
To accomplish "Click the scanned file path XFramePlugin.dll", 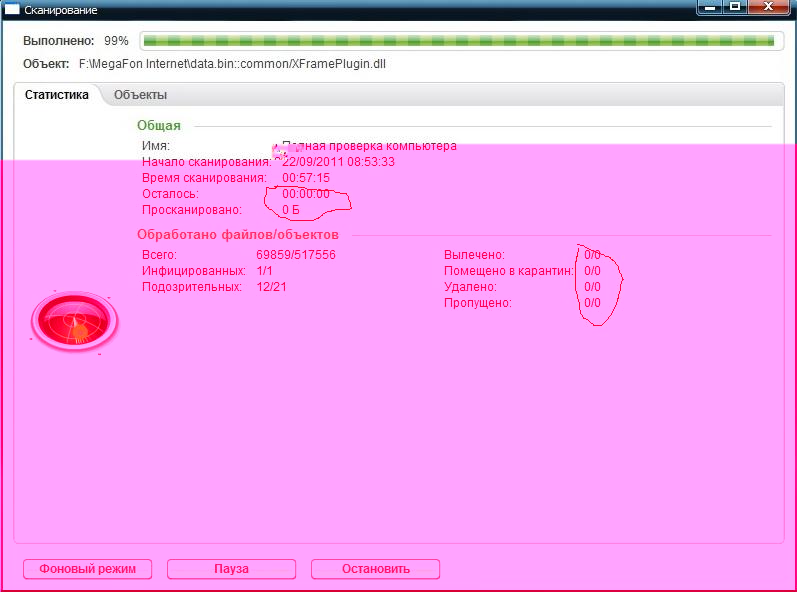I will 232,63.
